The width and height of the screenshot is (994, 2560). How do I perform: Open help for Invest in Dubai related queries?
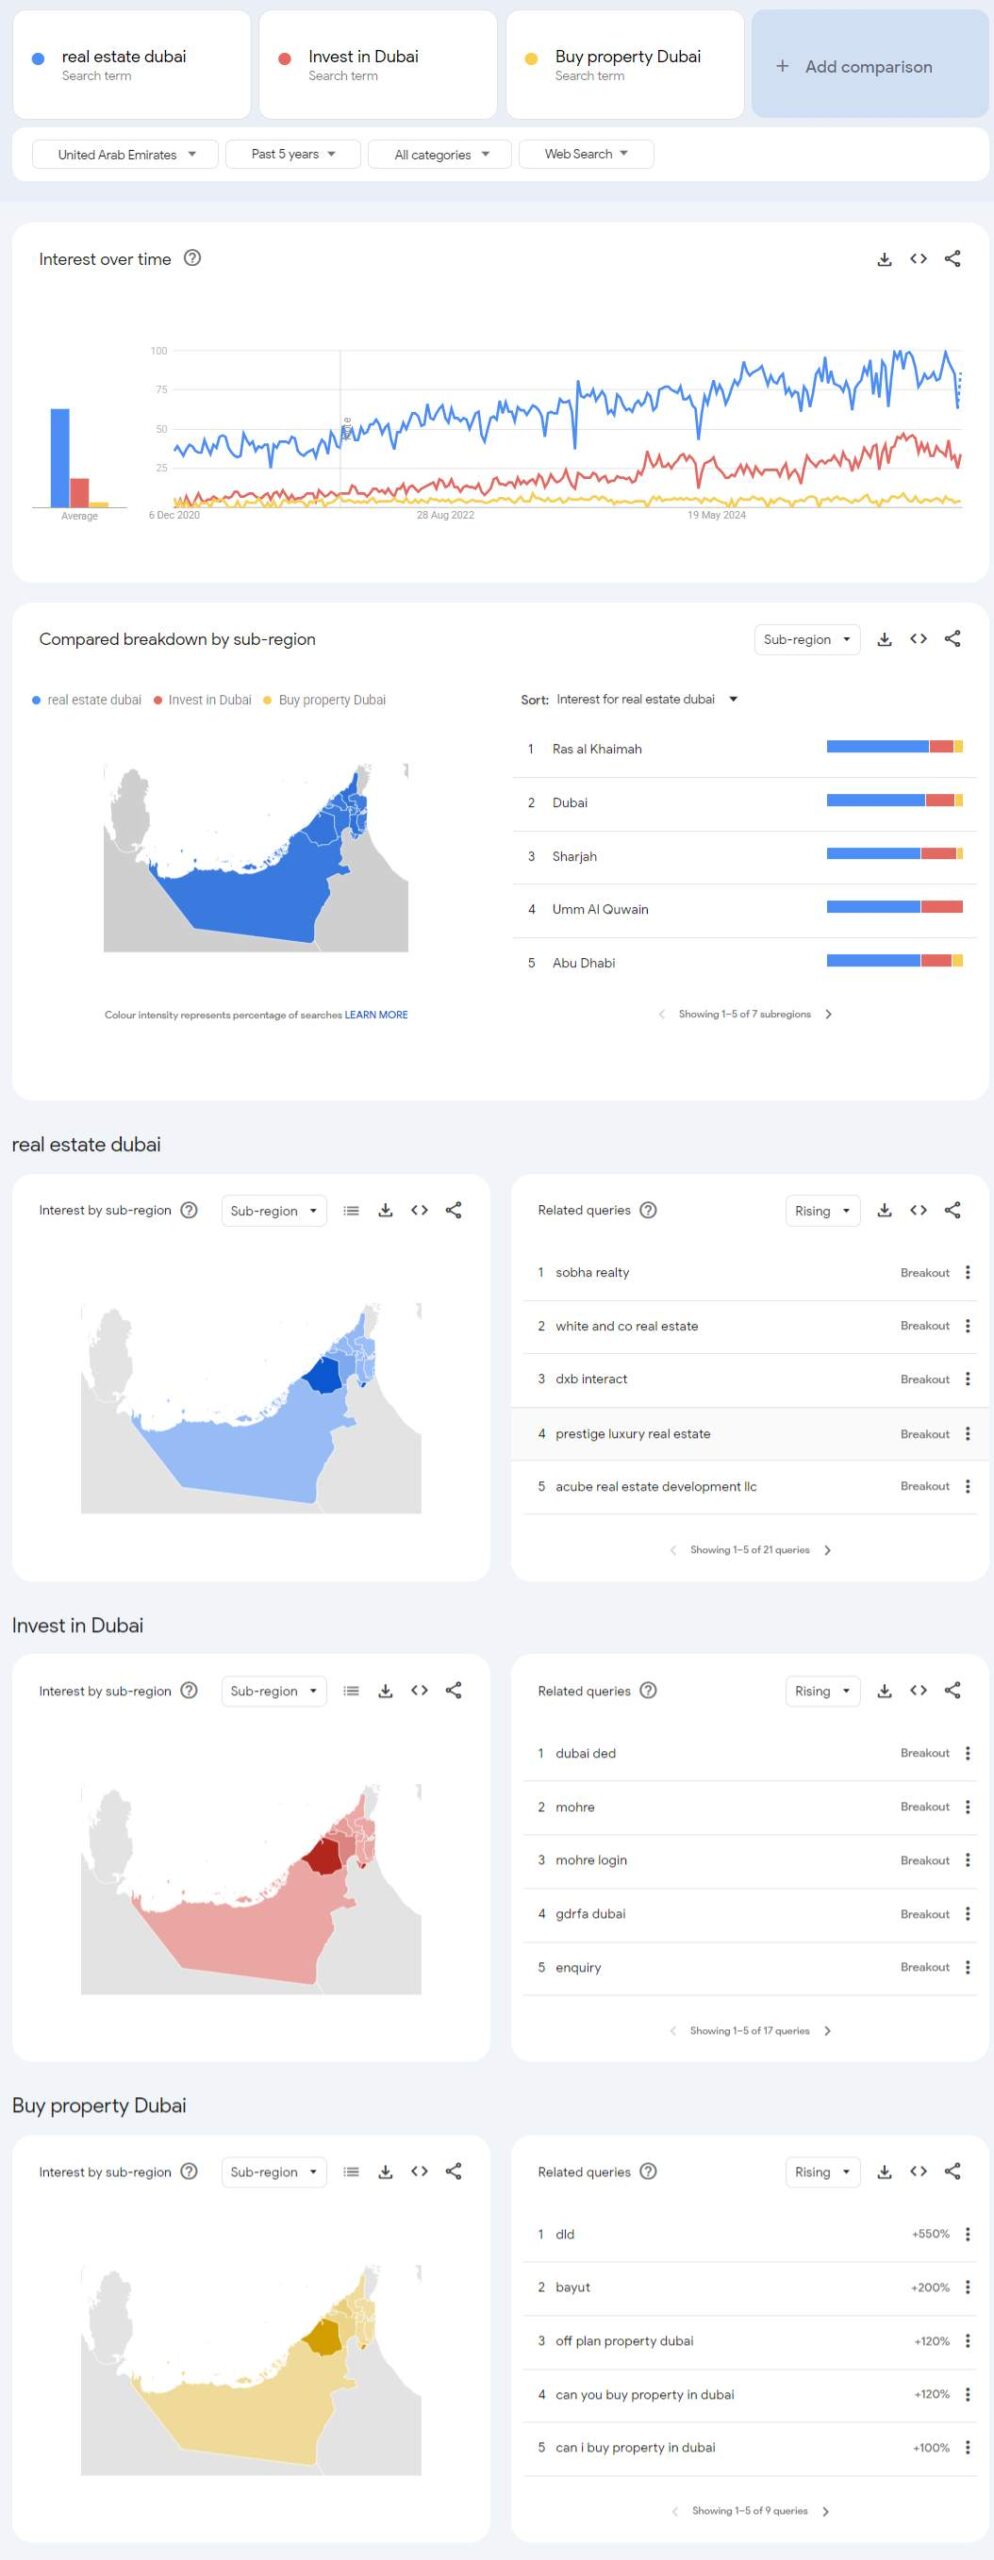(x=648, y=1690)
